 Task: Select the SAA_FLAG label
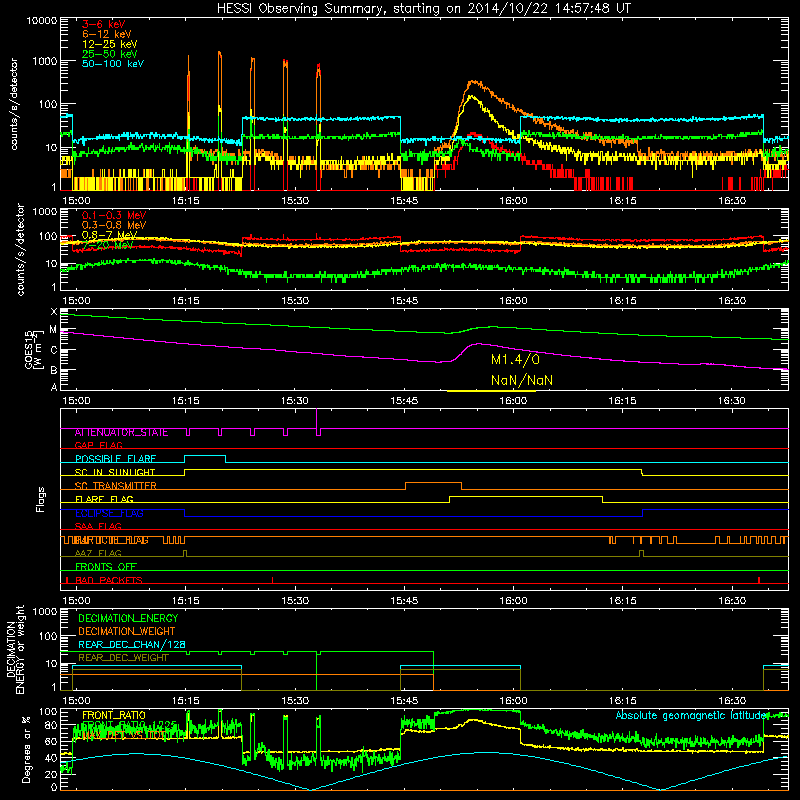click(x=98, y=526)
